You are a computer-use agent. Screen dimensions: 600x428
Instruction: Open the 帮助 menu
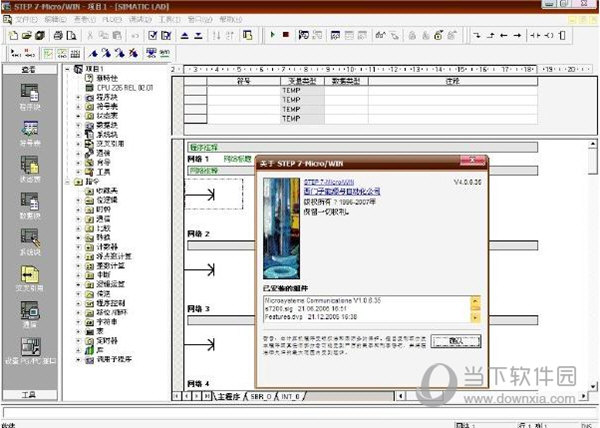point(230,19)
